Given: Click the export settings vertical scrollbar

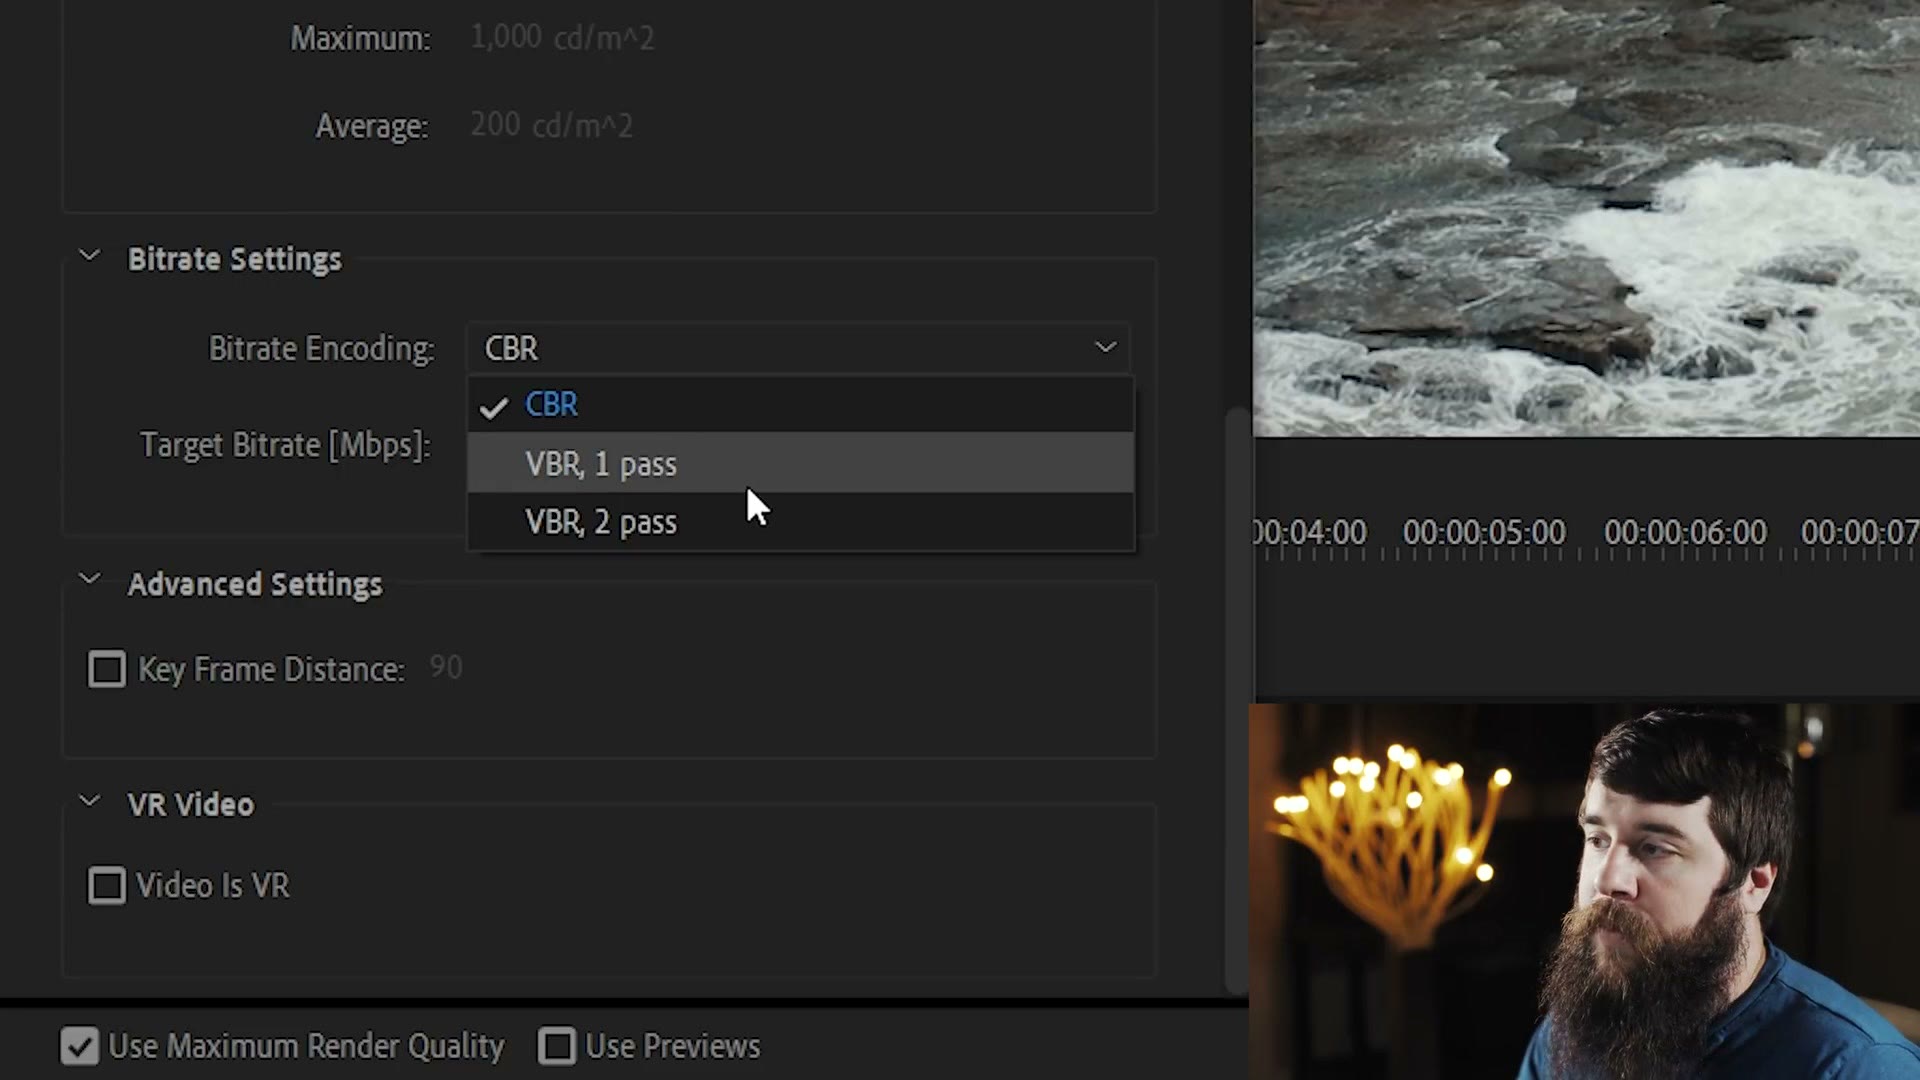Looking at the screenshot, I should click(1238, 700).
